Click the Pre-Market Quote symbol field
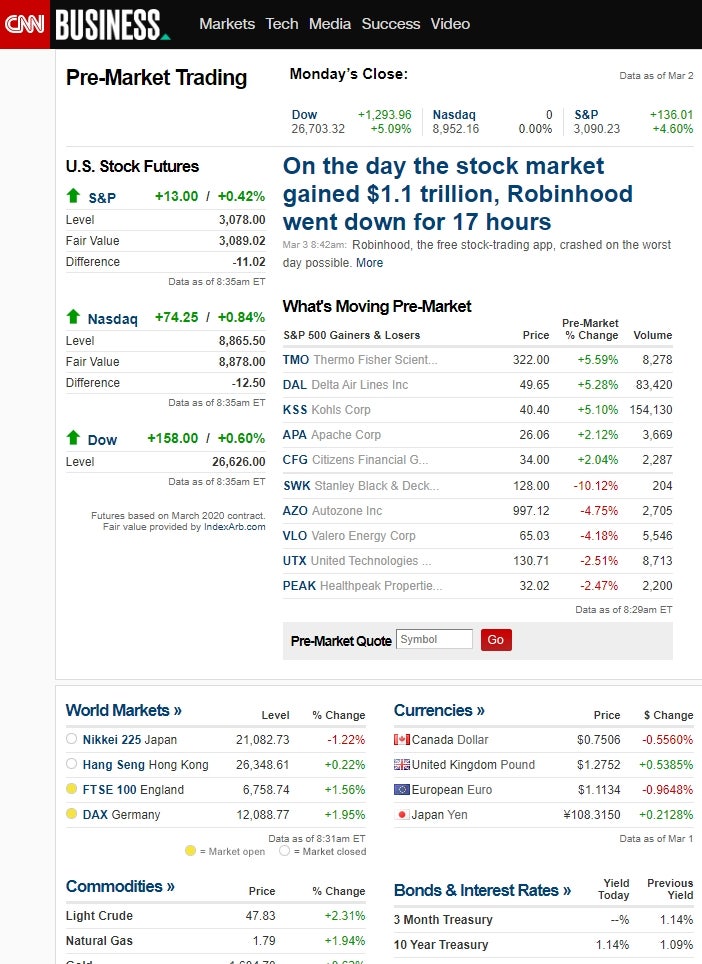702x964 pixels. [x=434, y=640]
